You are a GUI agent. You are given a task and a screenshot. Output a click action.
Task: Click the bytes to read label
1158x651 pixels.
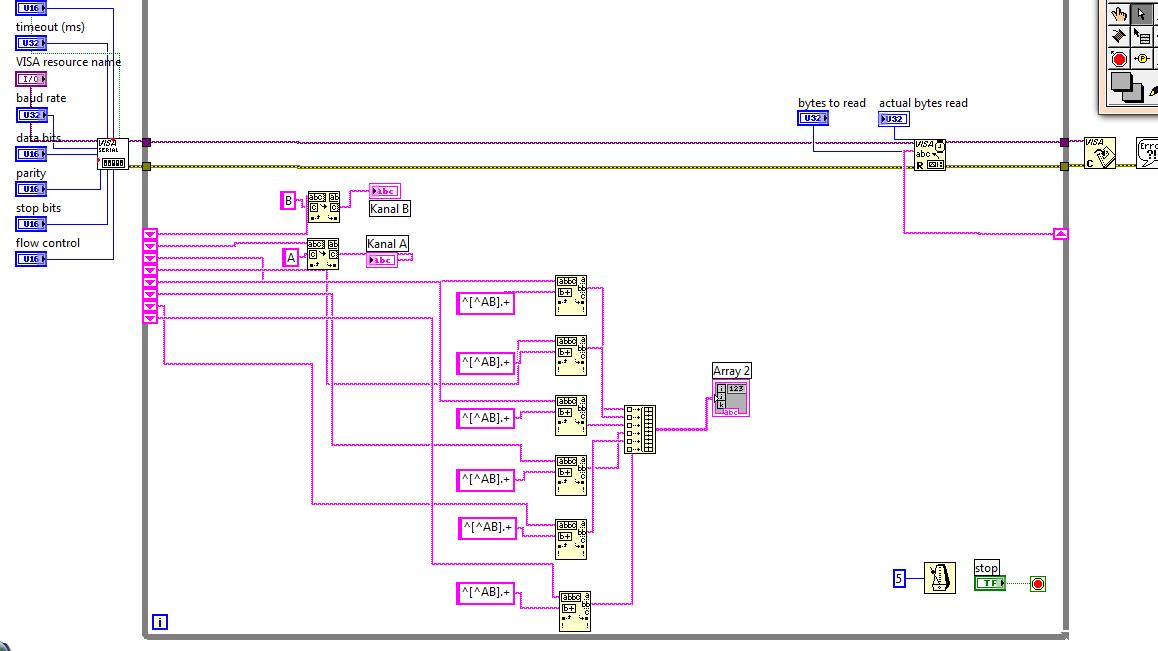click(832, 103)
